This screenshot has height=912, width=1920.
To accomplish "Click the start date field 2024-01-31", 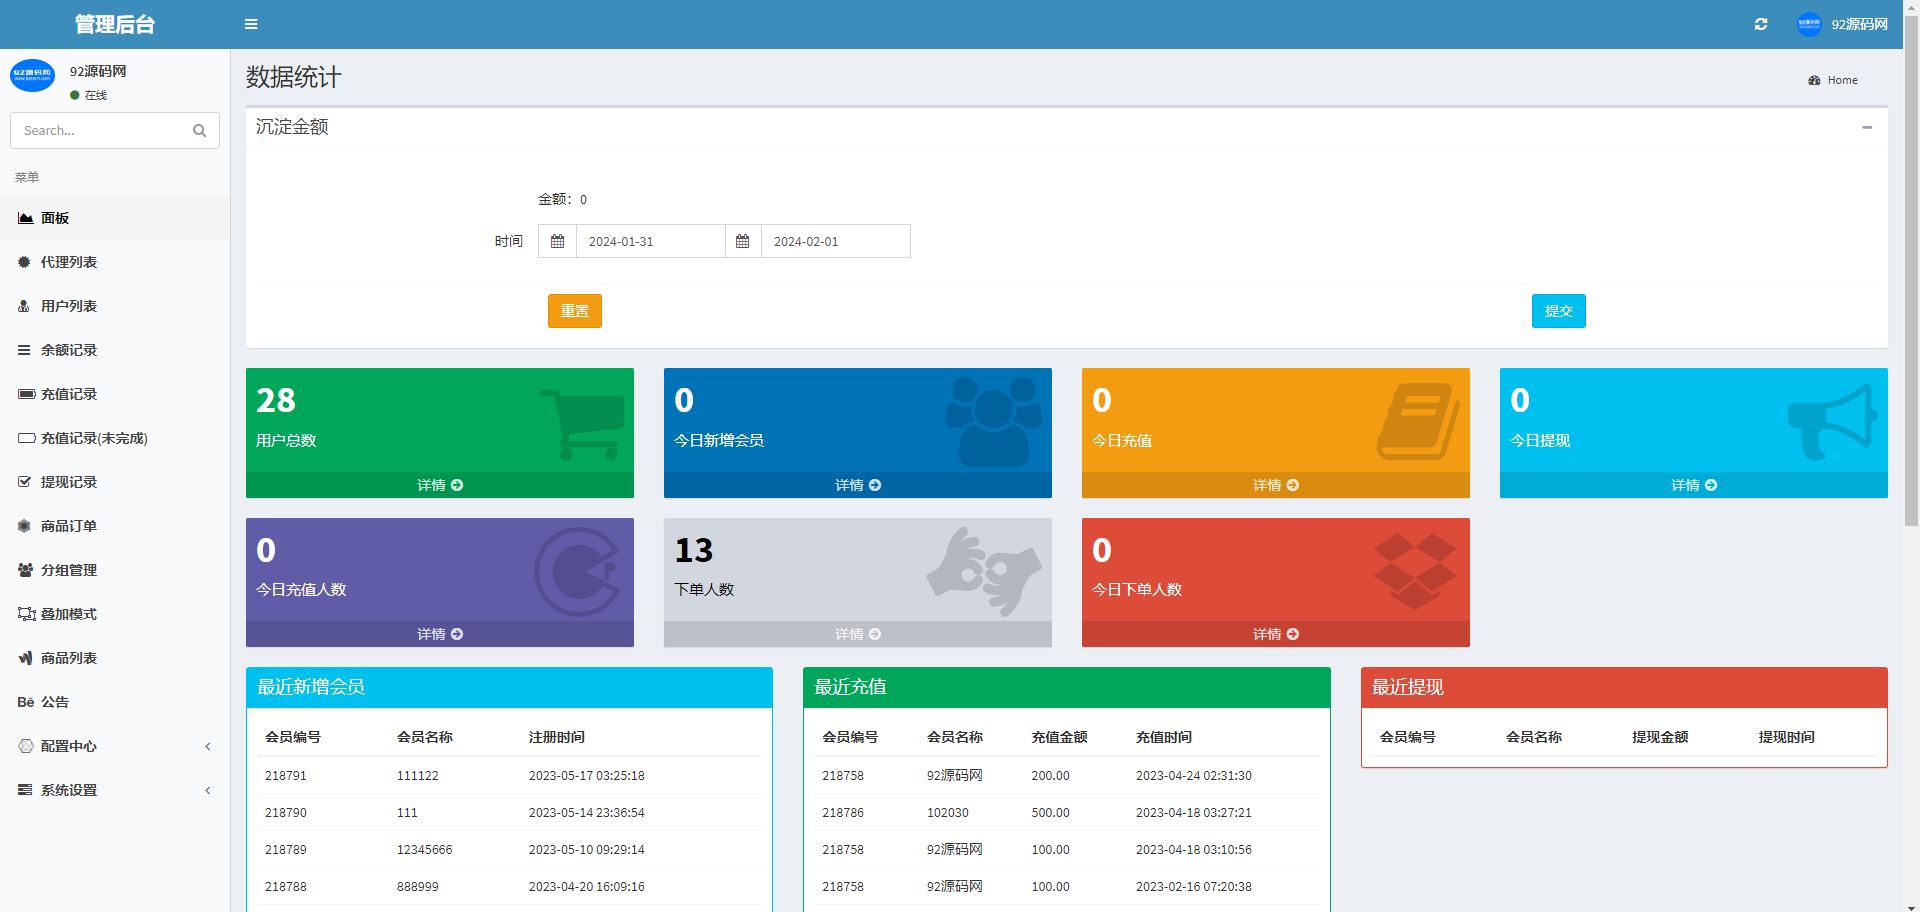I will tap(650, 241).
